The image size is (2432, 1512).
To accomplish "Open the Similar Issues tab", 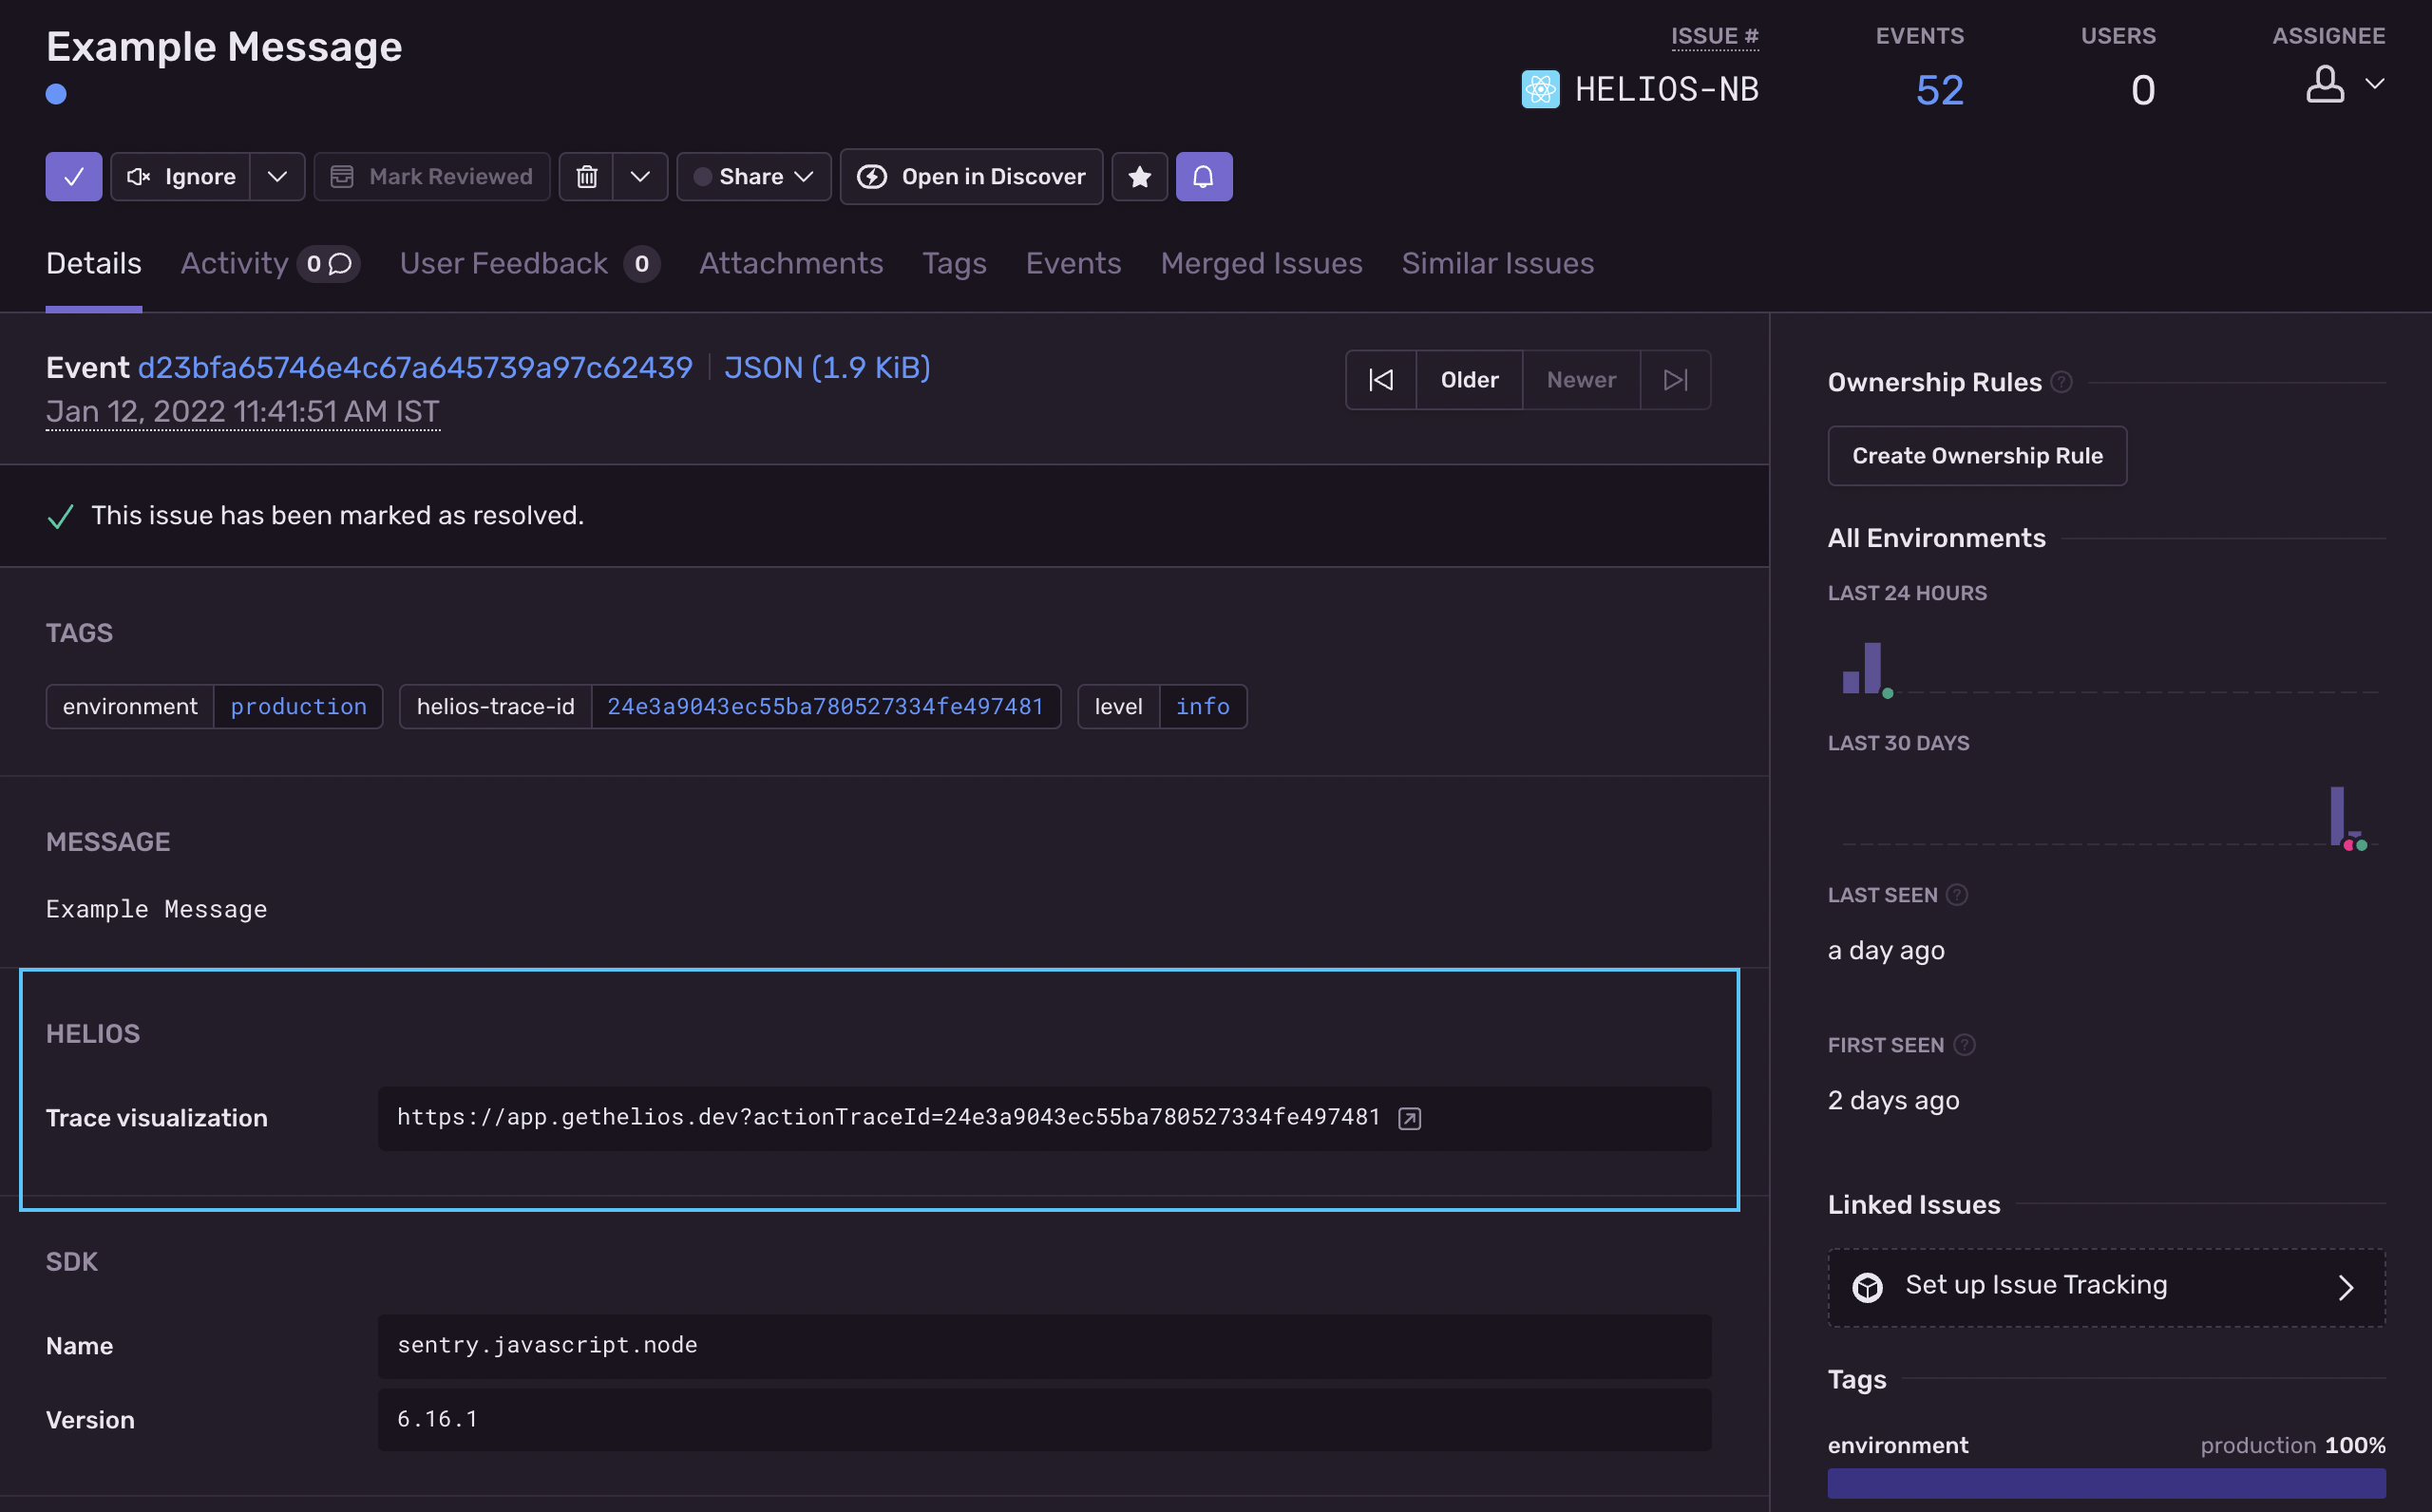I will pyautogui.click(x=1497, y=263).
